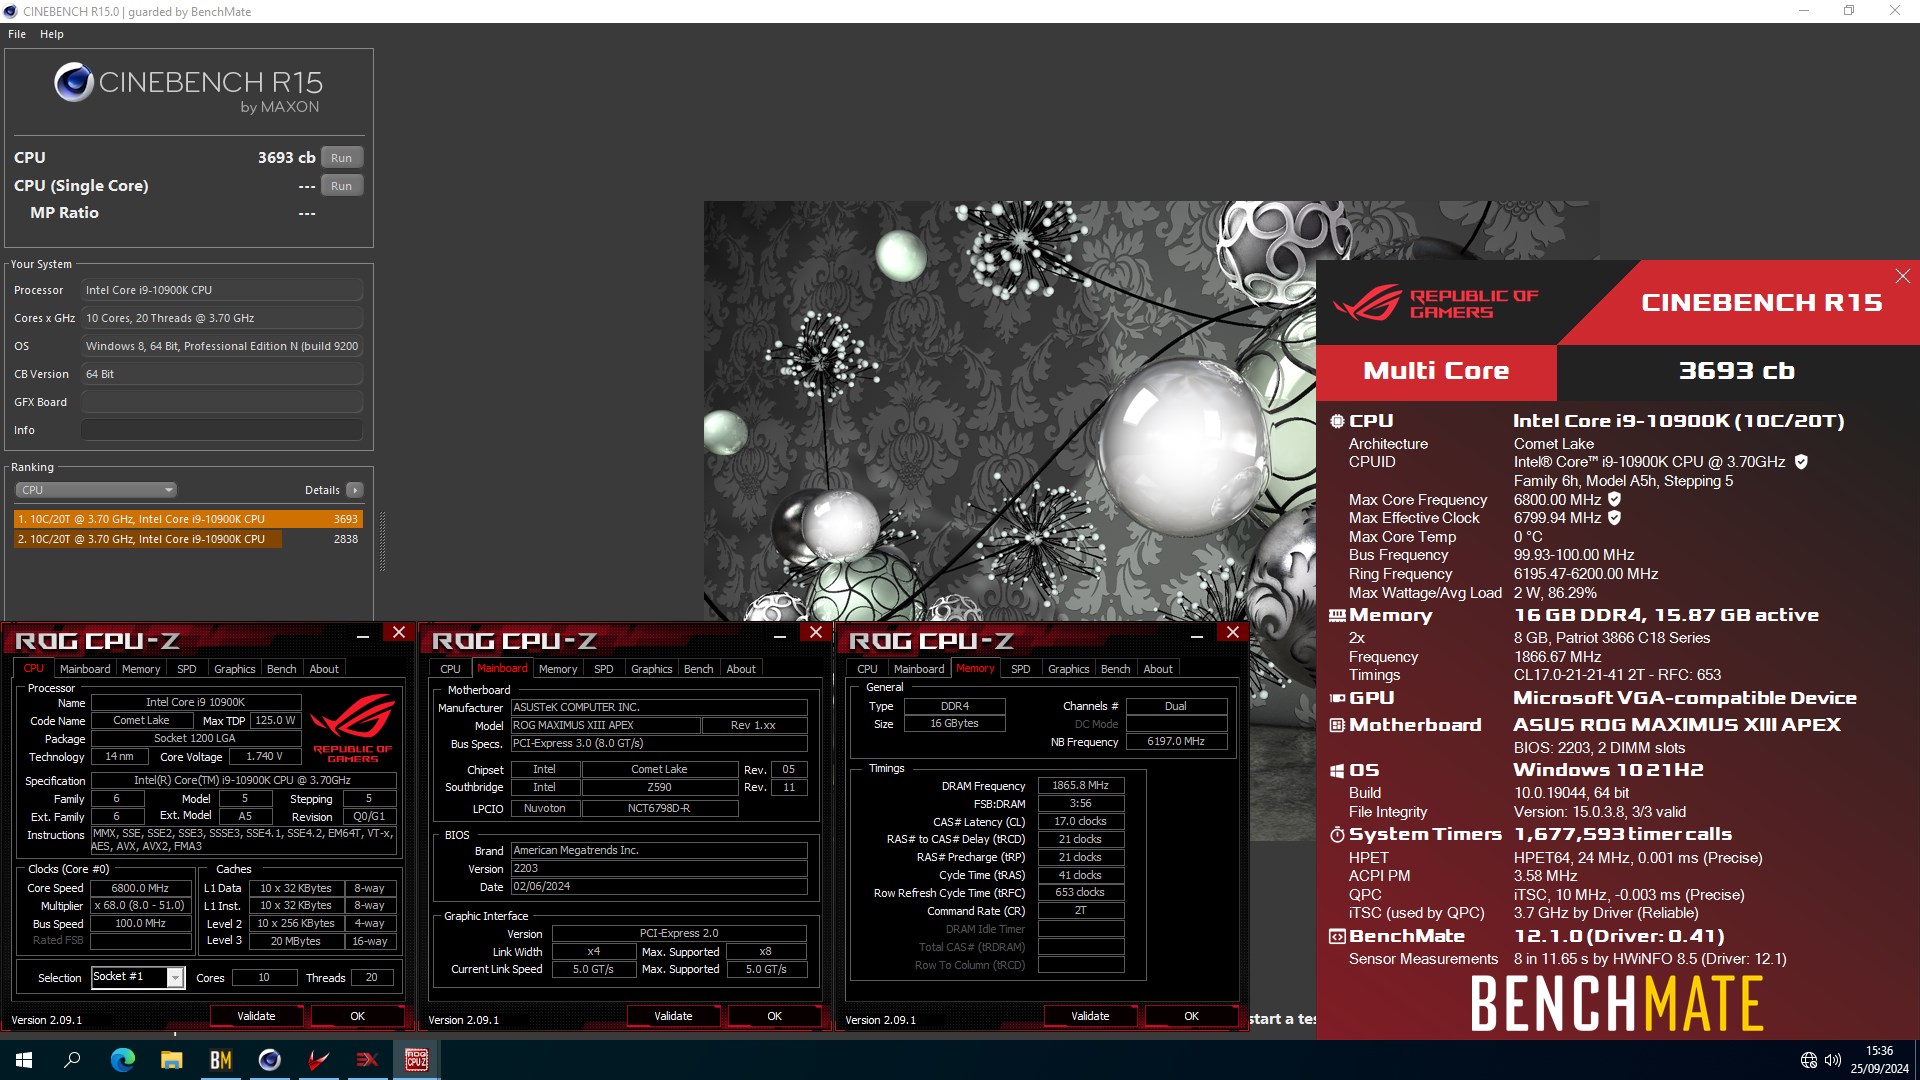
Task: Click the empty Info field
Action: tap(222, 430)
